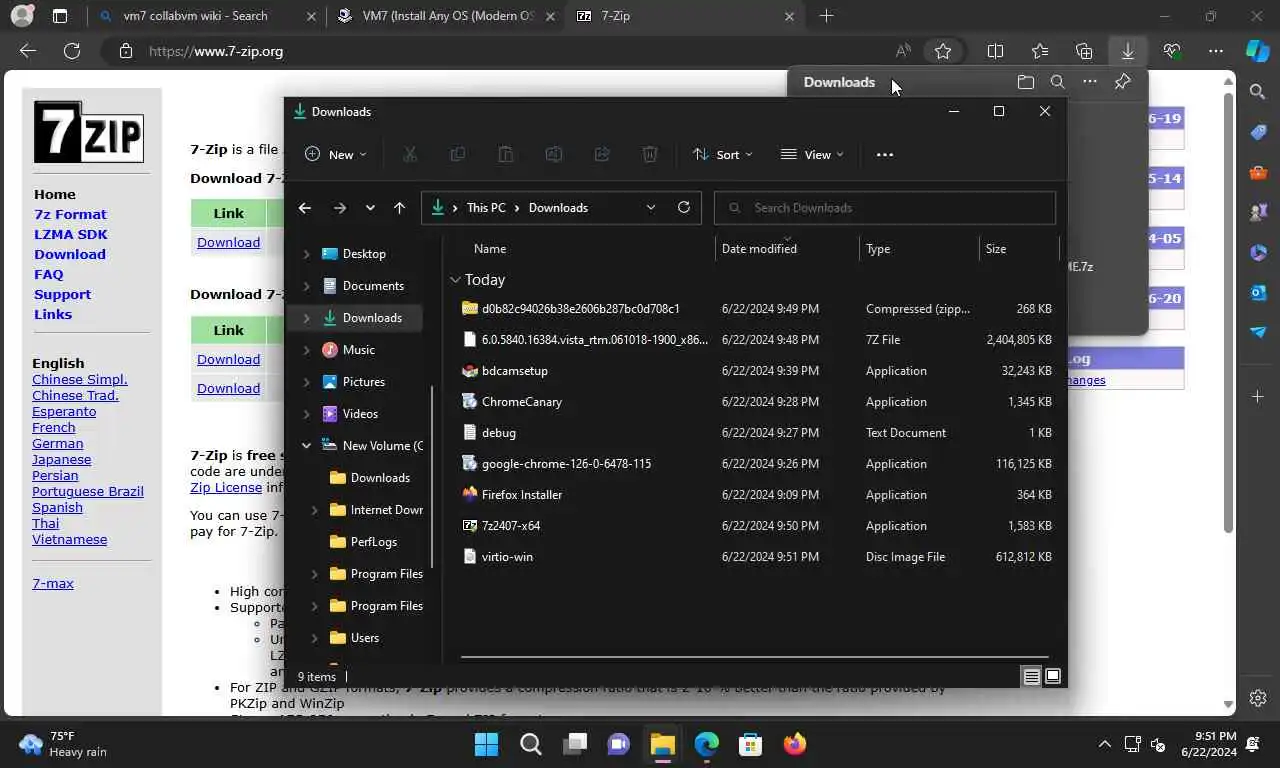Click Edge toolbar Downloads arrow icon

click(x=1127, y=51)
